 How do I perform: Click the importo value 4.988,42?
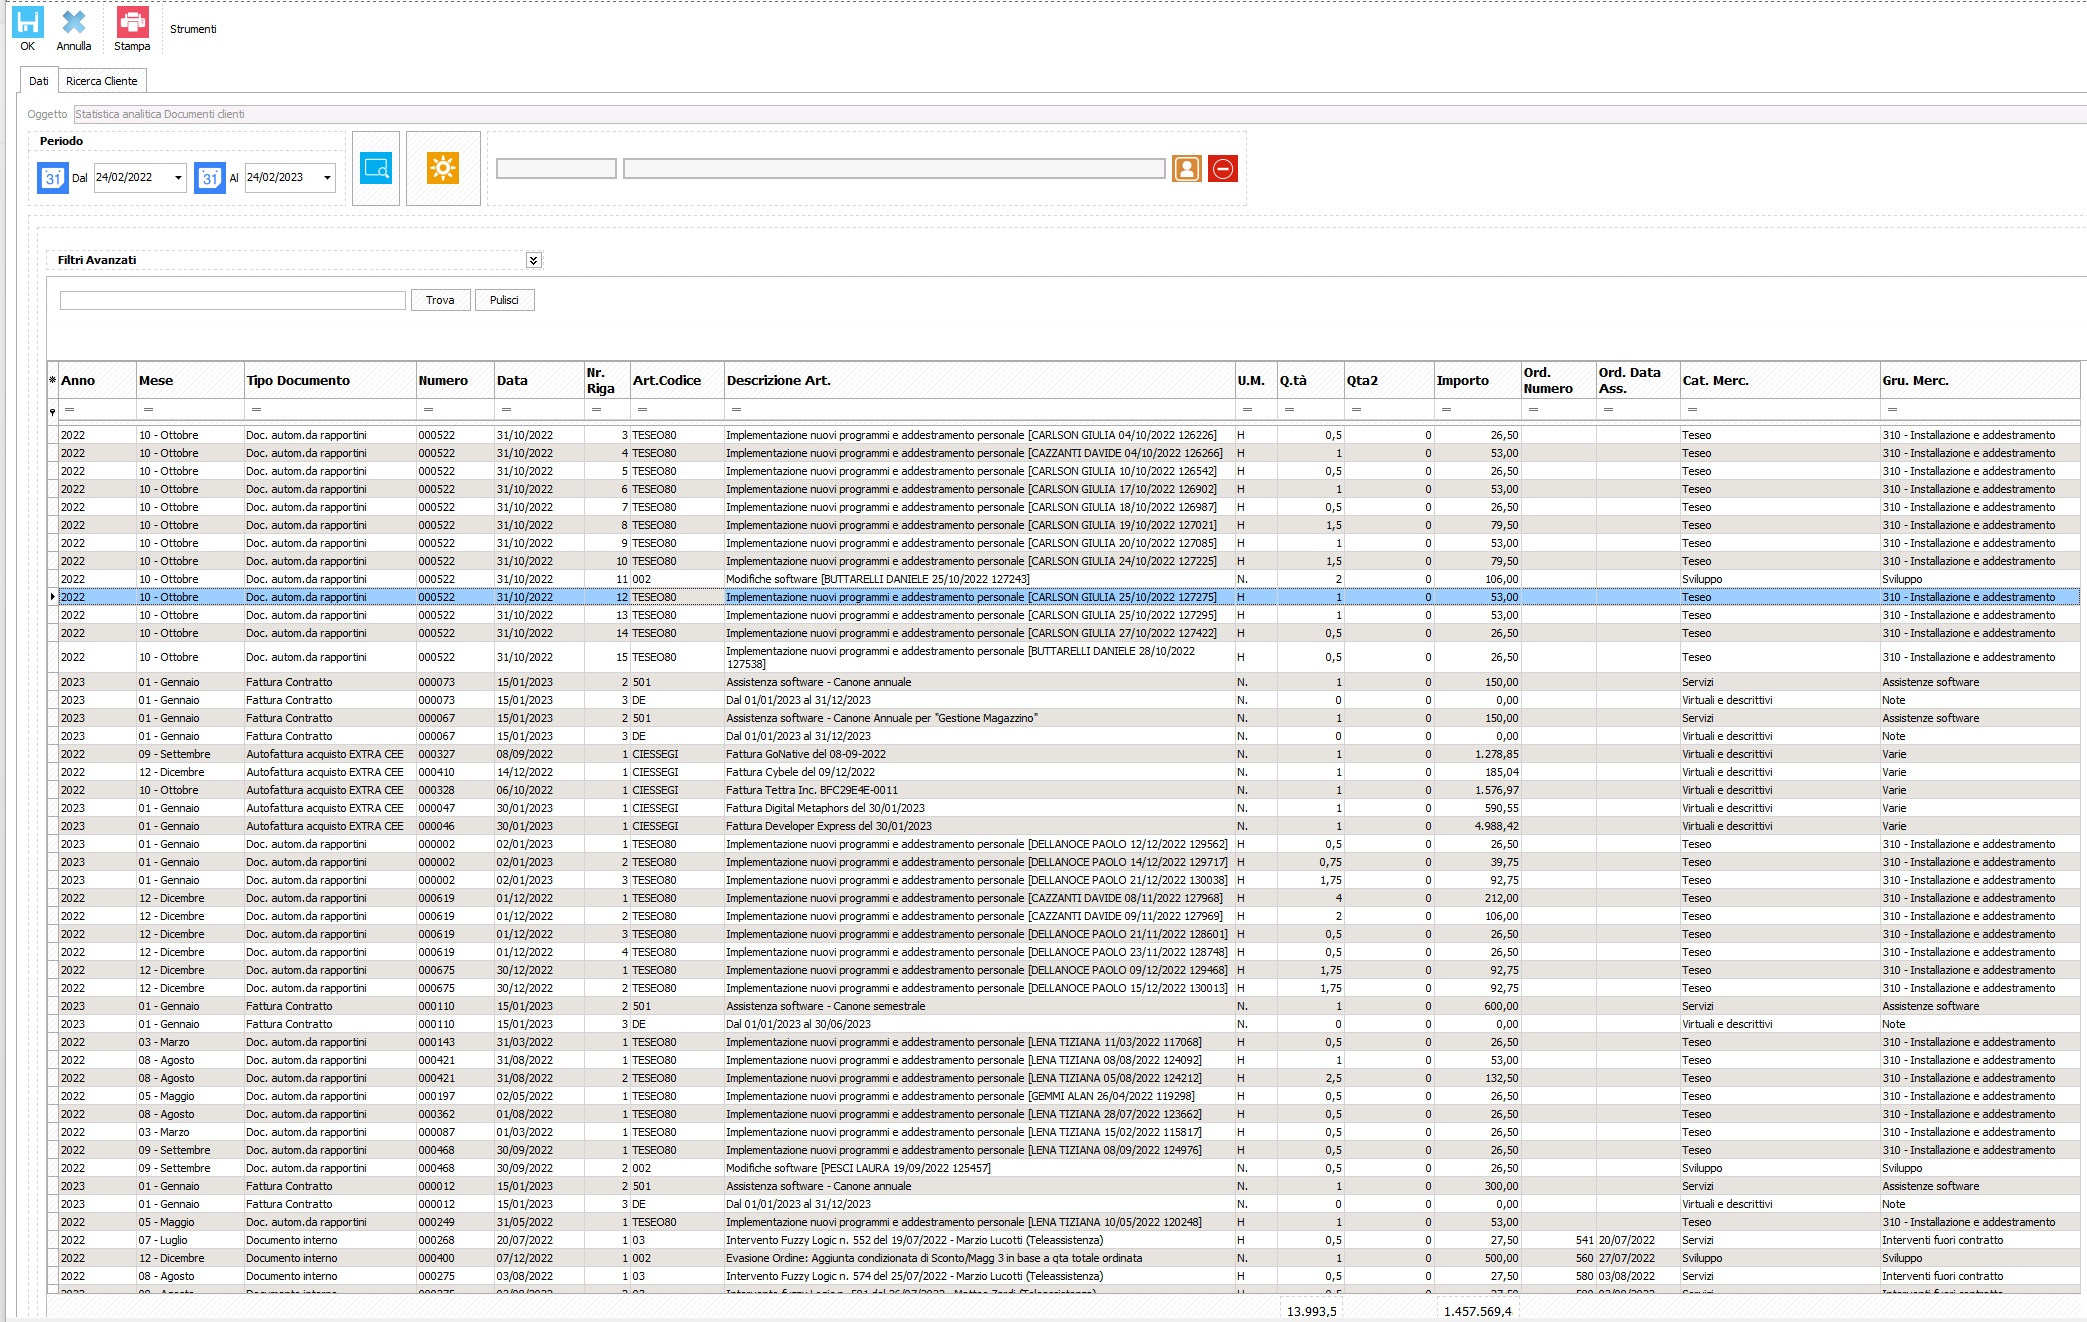(x=1496, y=826)
